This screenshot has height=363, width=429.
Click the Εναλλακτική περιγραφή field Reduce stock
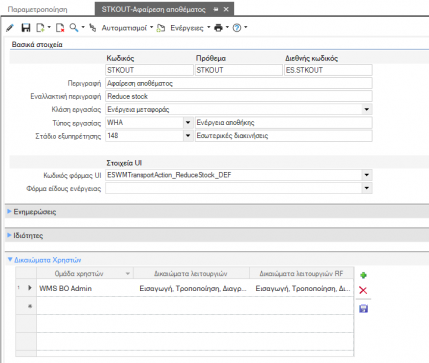(x=239, y=96)
